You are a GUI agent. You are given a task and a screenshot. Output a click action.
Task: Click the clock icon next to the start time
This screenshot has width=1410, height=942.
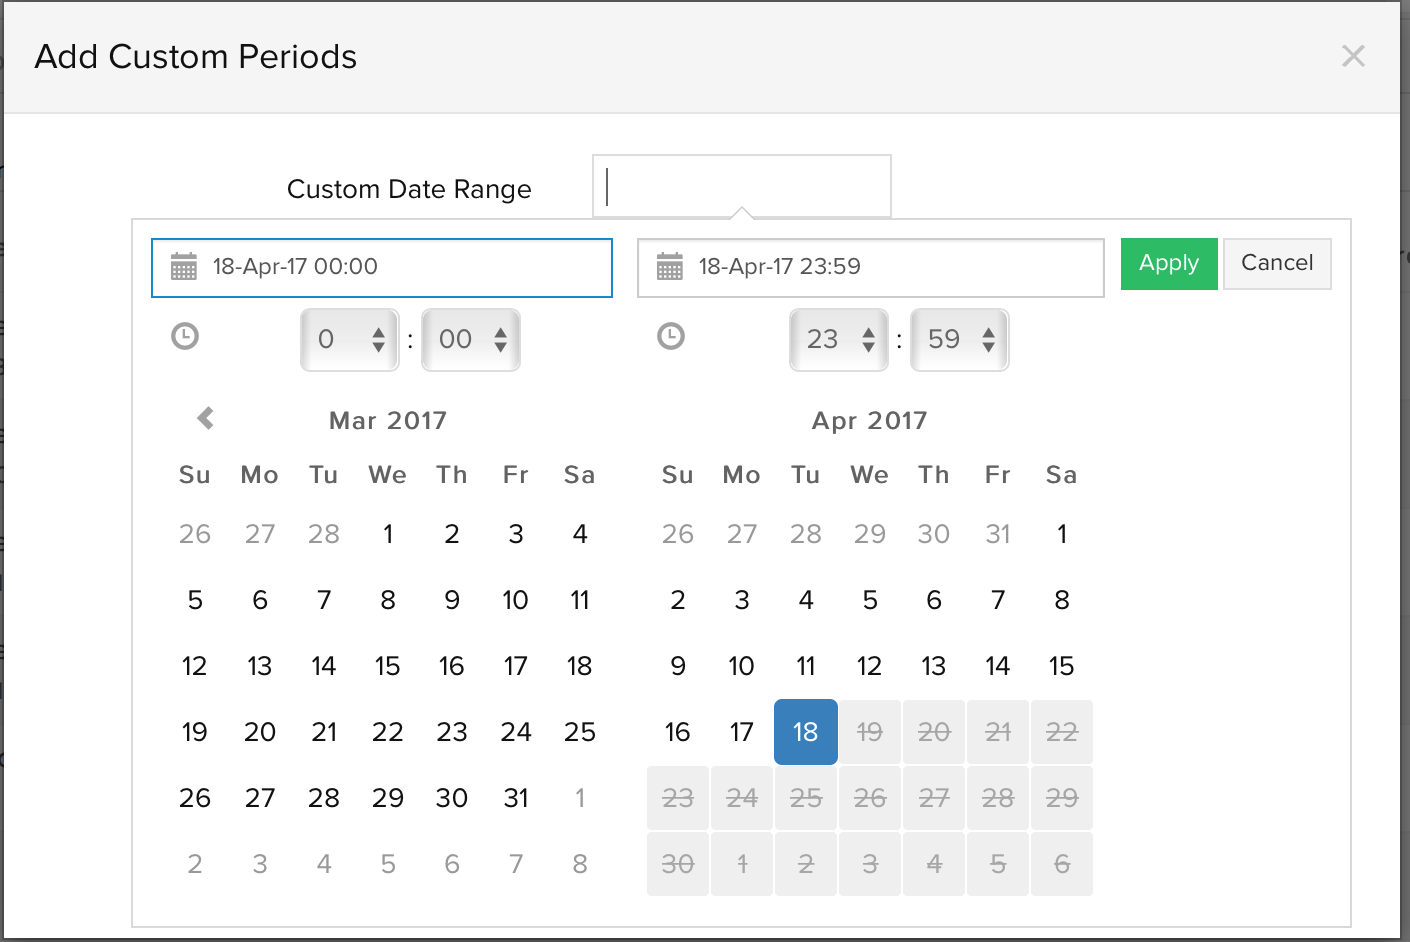[x=185, y=337]
